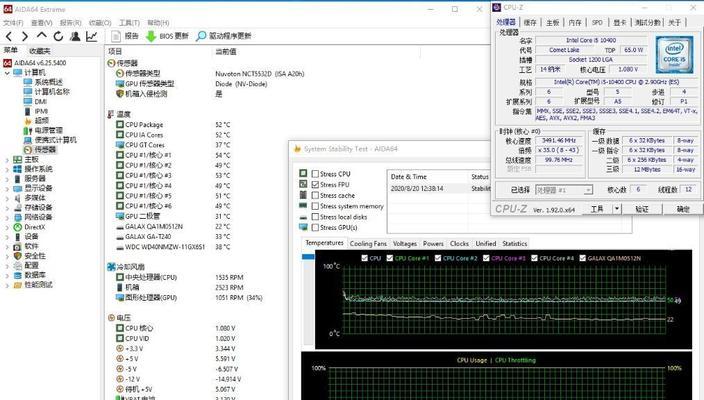Click the 驱动程序更新 driver update button
The height and width of the screenshot is (400, 704).
pyautogui.click(x=224, y=36)
